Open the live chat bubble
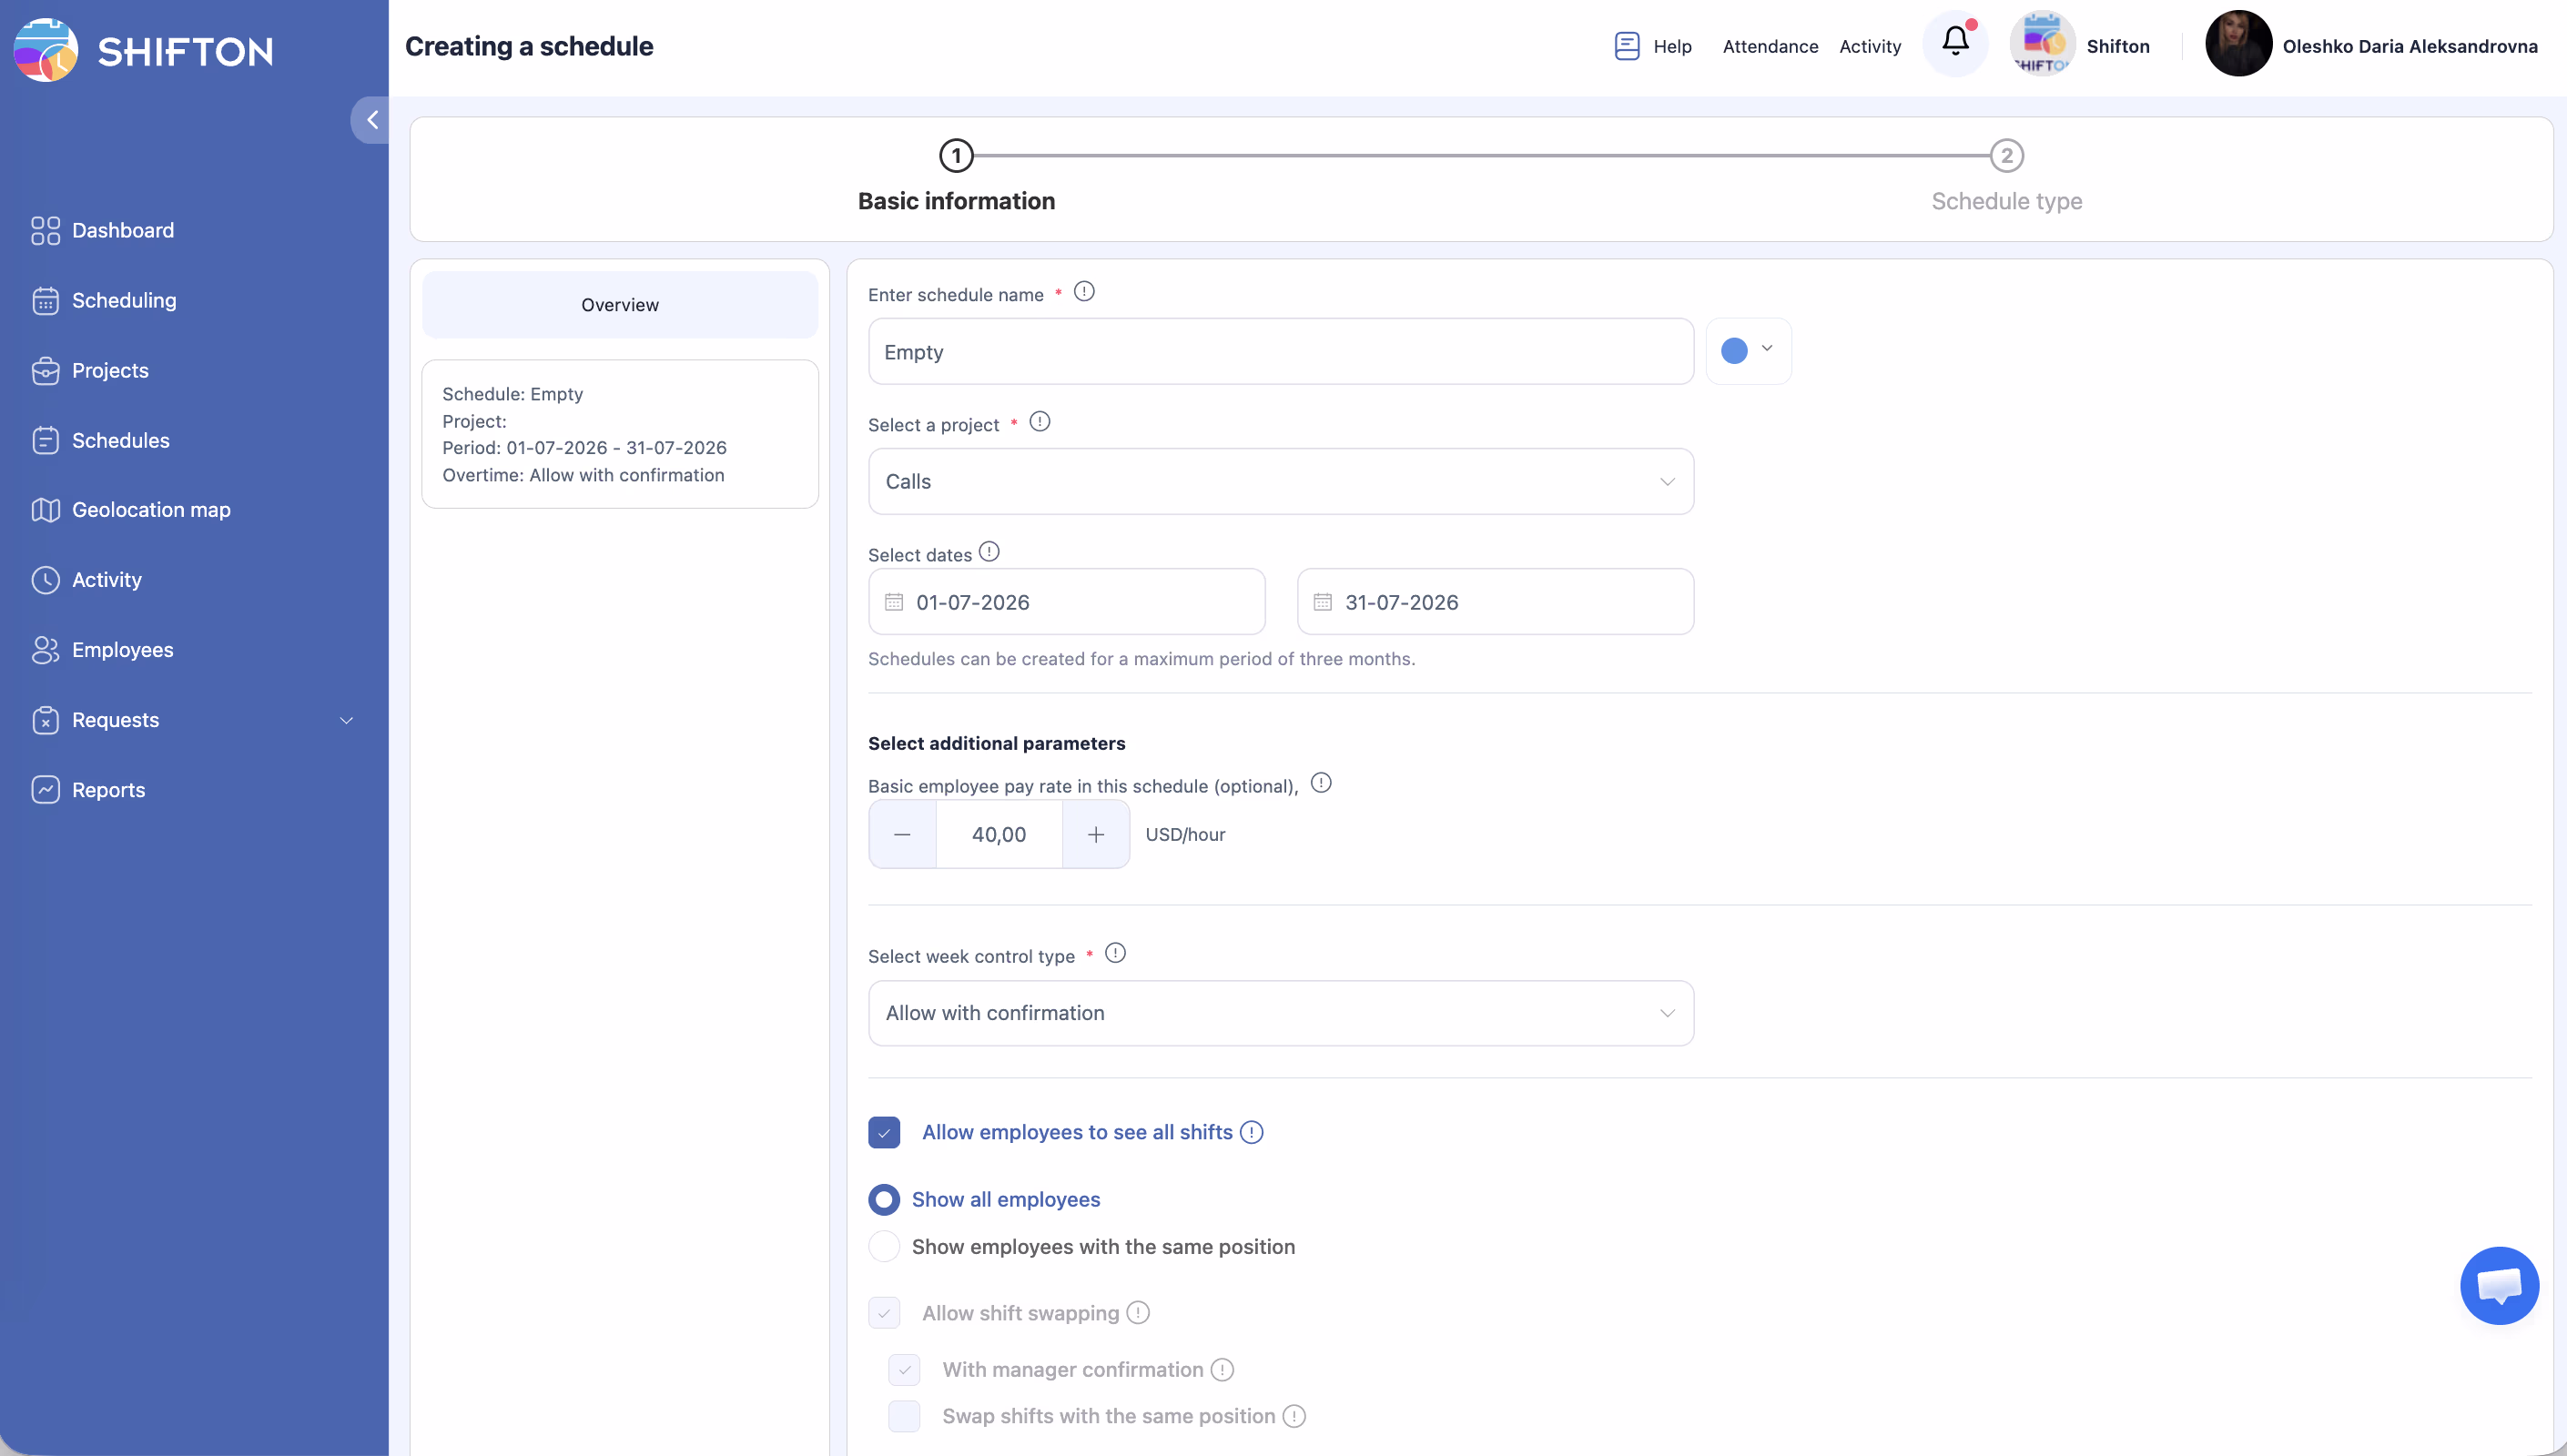Screen dimensions: 2567x1456 [x=2498, y=1285]
